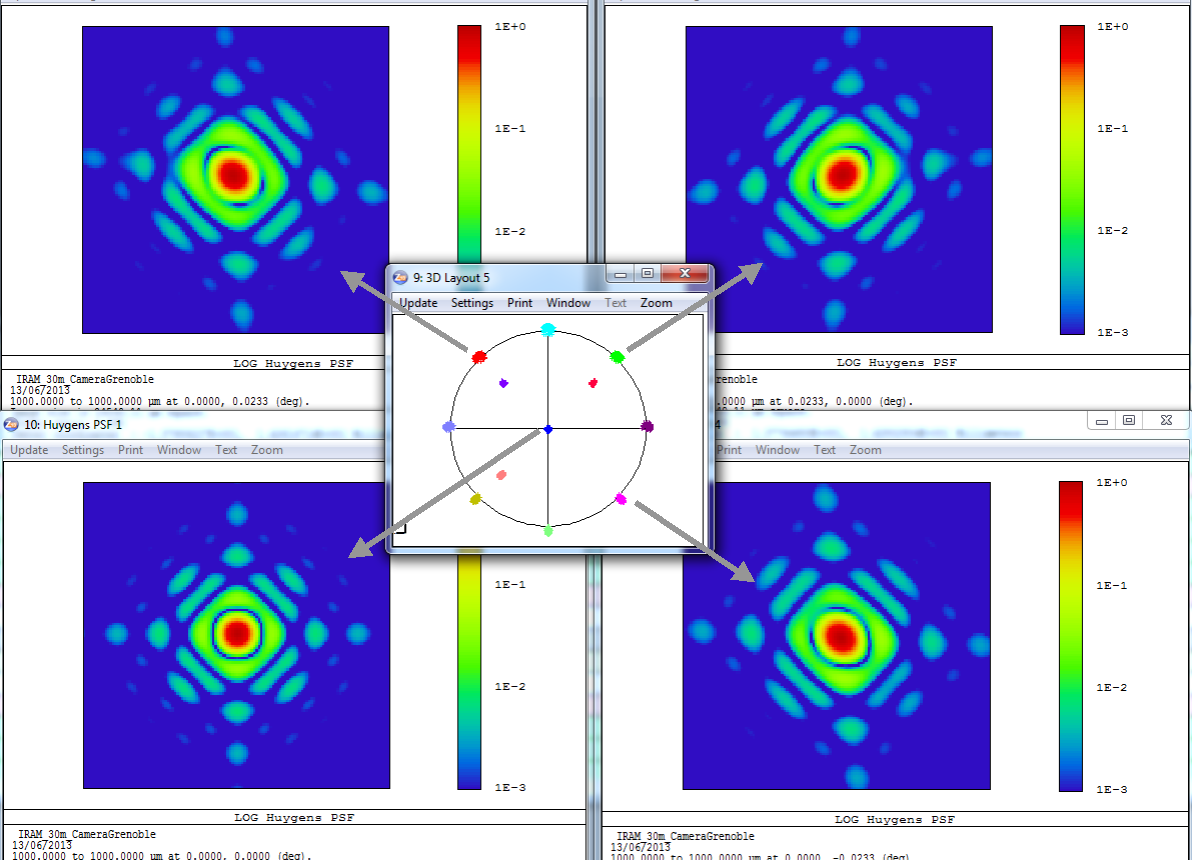1192x860 pixels.
Task: Open the Zoom menu in Huygens PSF 1
Action: coord(267,450)
